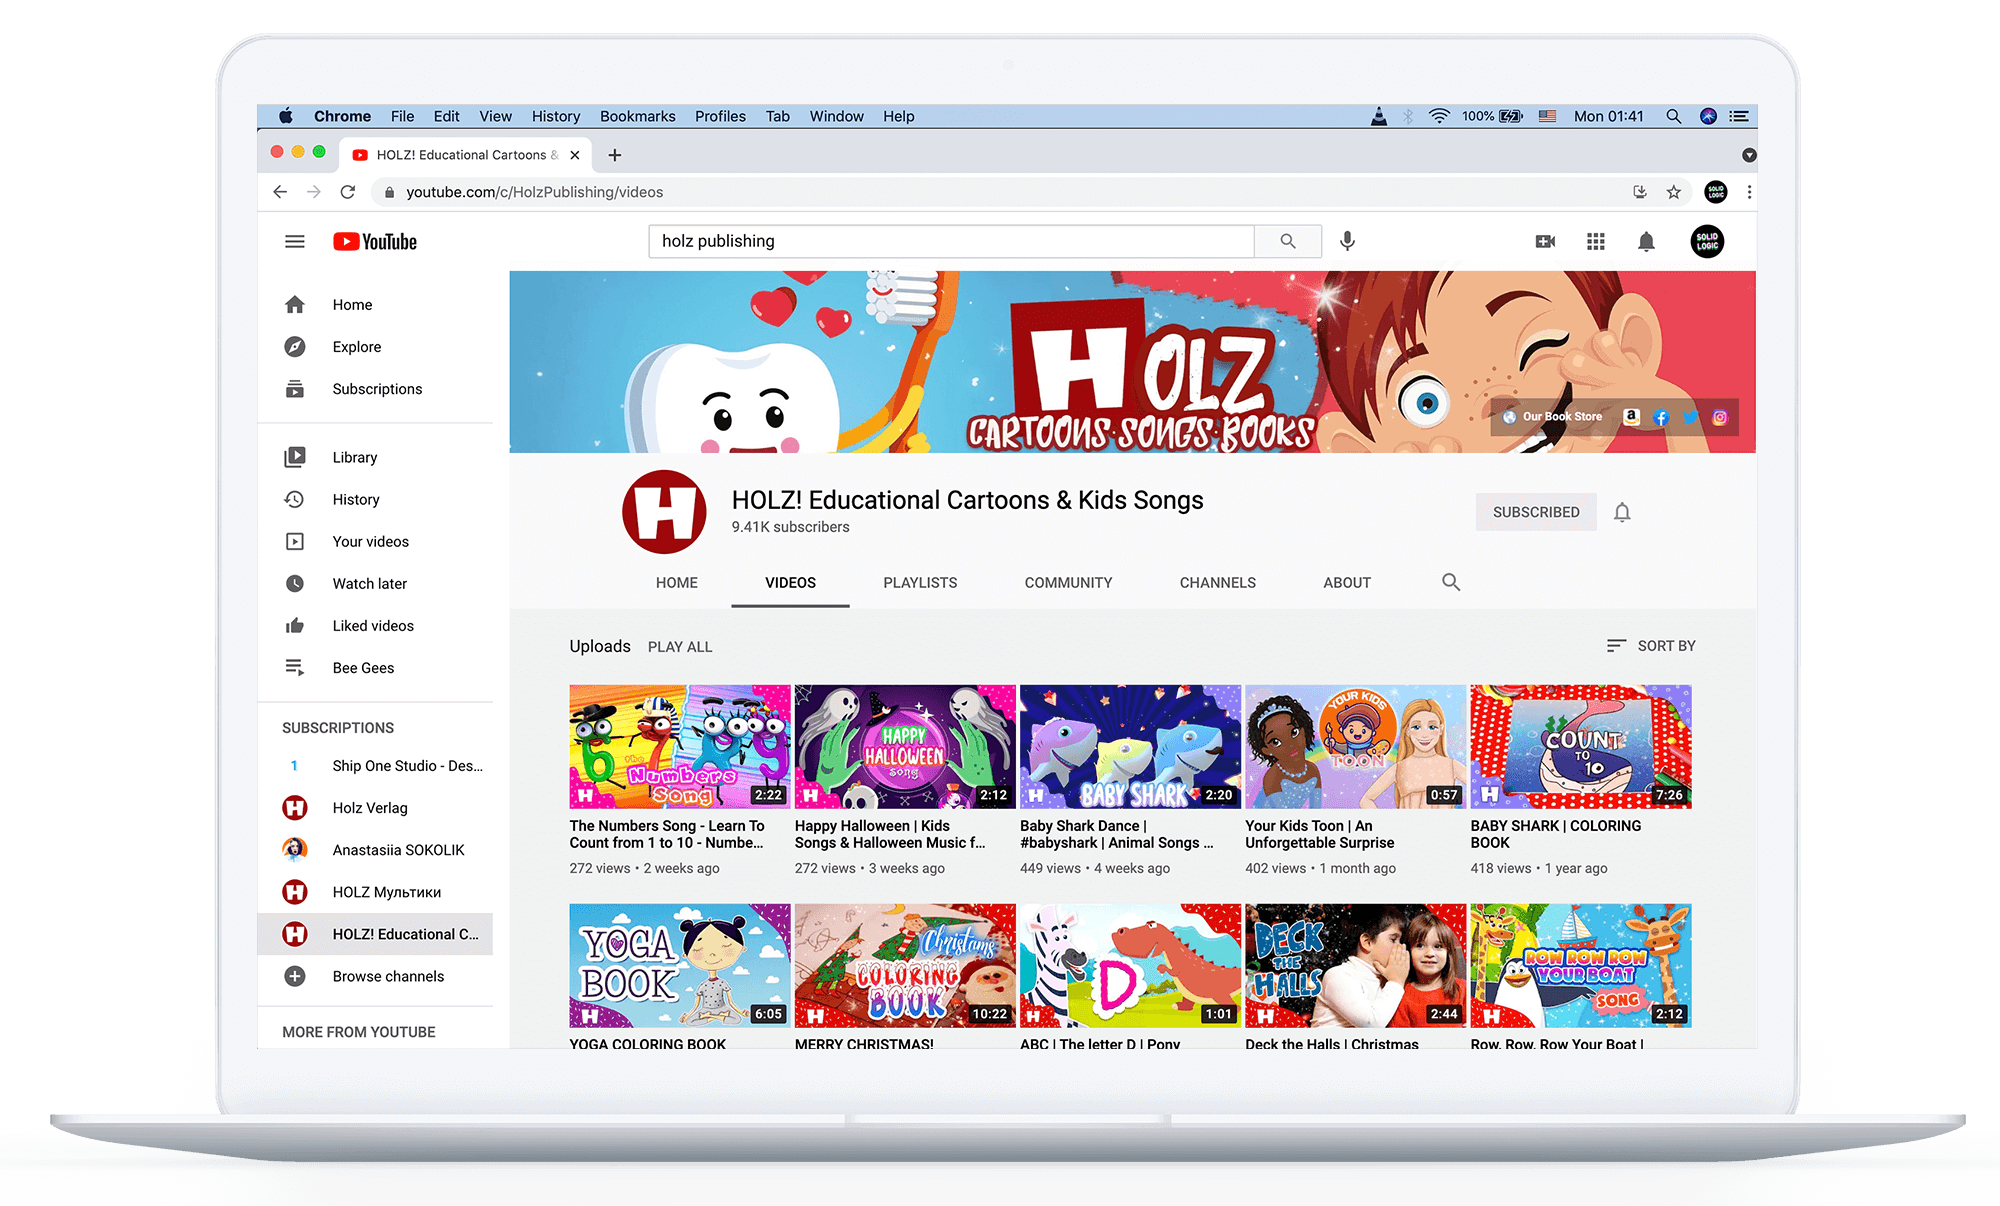Open Chrome three-dot menu
This screenshot has width=2000, height=1206.
pyautogui.click(x=1749, y=192)
